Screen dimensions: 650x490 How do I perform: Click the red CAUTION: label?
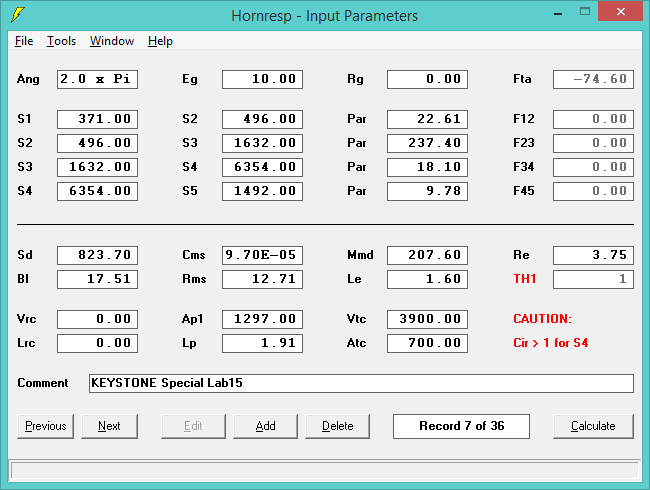[x=542, y=319]
